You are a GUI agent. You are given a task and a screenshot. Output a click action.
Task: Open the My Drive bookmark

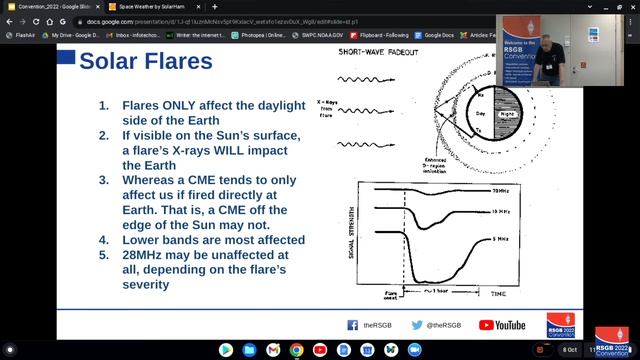71,36
